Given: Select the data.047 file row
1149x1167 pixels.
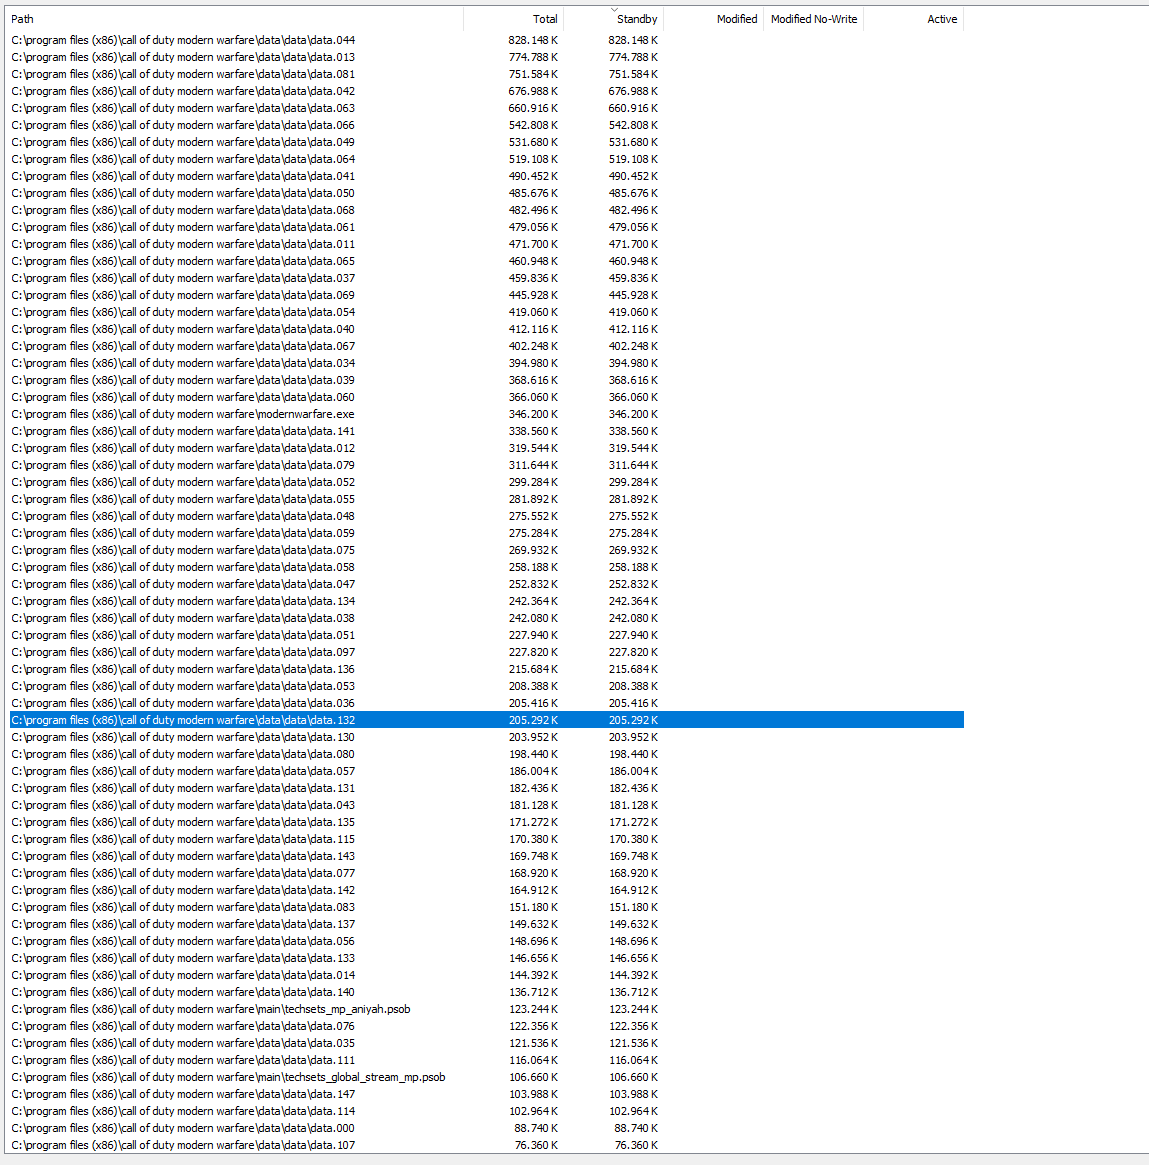Looking at the screenshot, I should click(487, 584).
